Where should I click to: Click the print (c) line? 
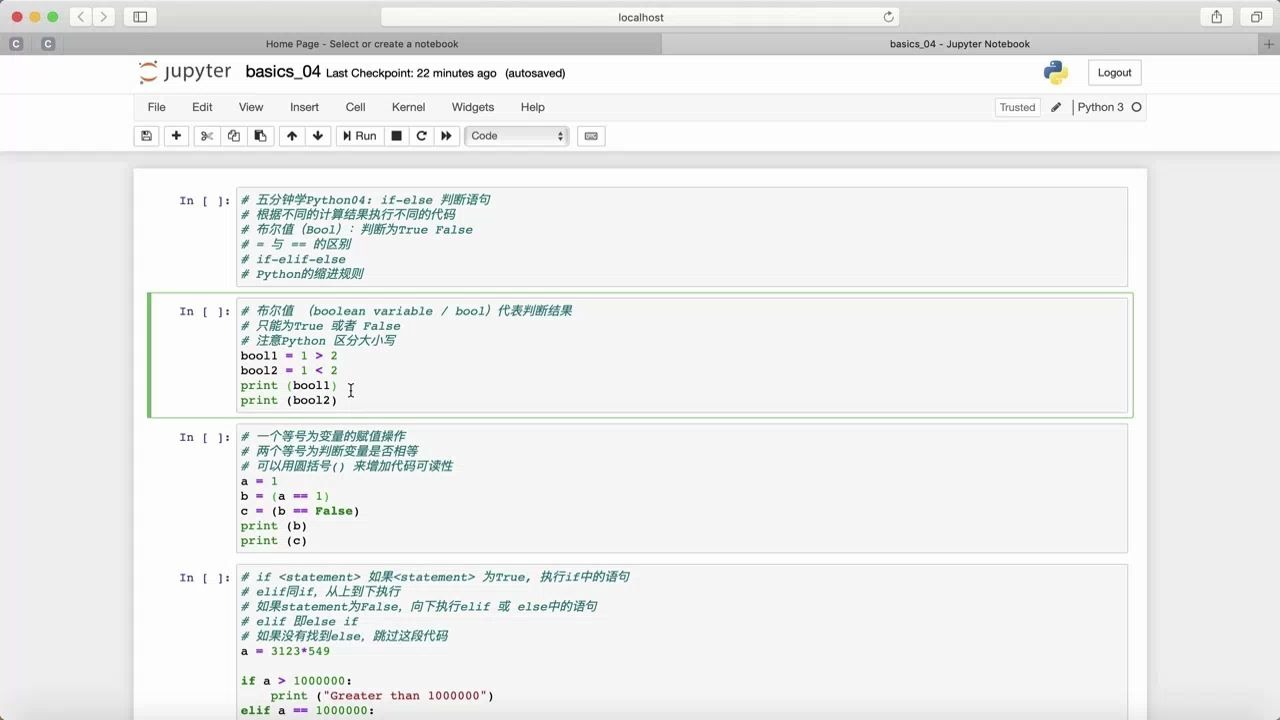[274, 541]
